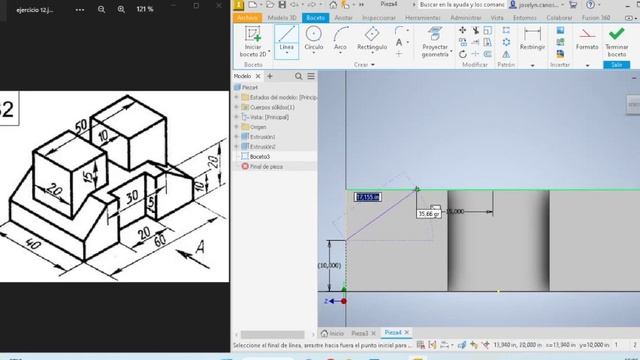
Task: Open the user account dropdown joselyn.canos
Action: 538,5
